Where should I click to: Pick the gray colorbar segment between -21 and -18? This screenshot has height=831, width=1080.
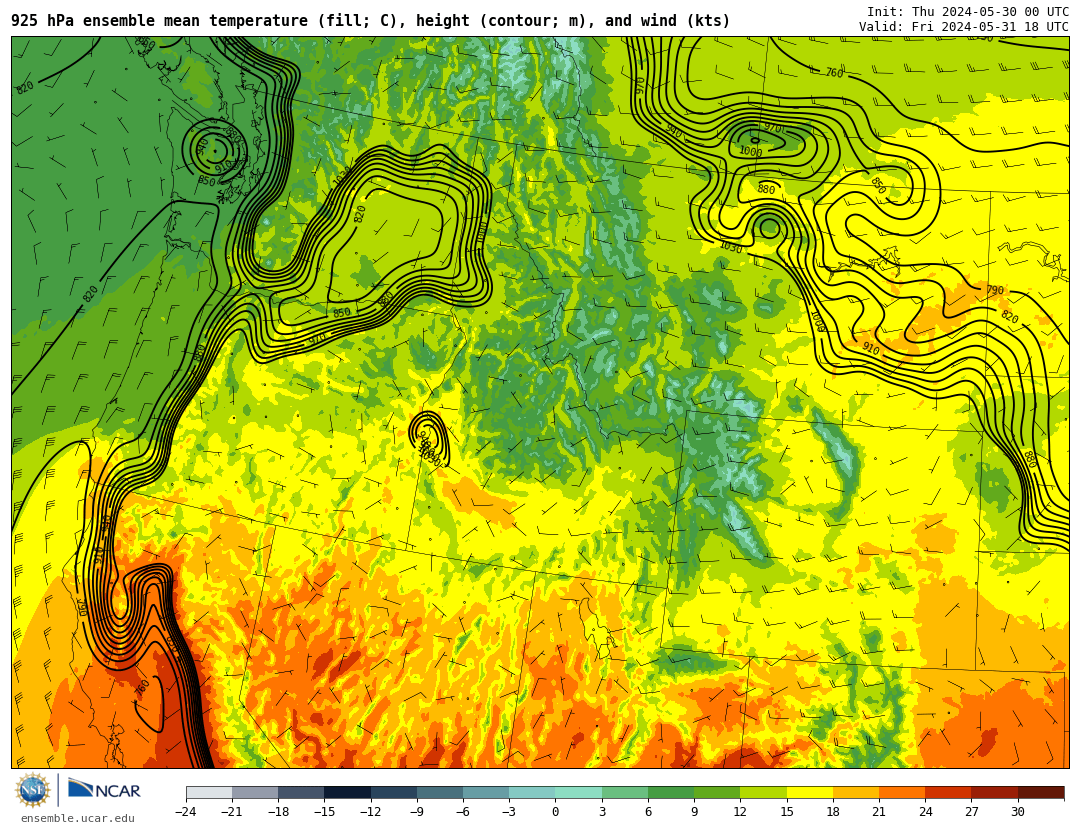256,792
